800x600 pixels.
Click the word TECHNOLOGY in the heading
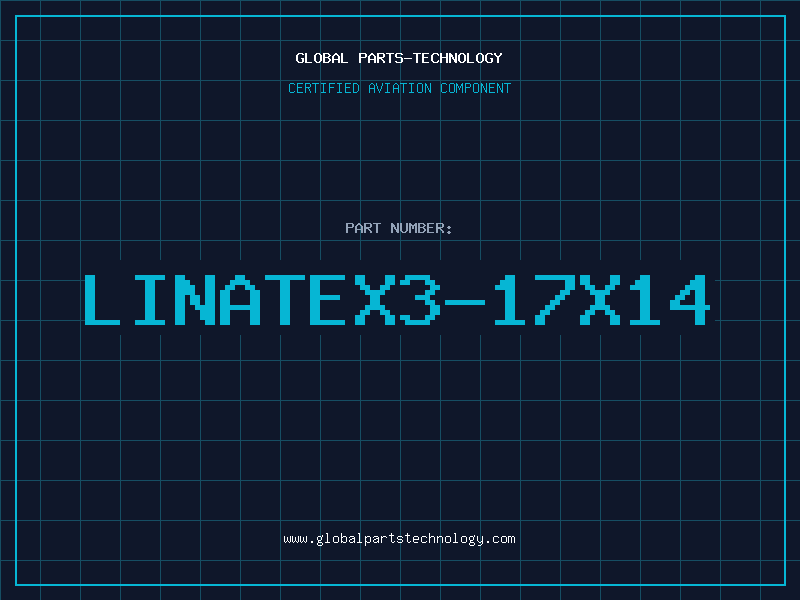click(x=458, y=58)
